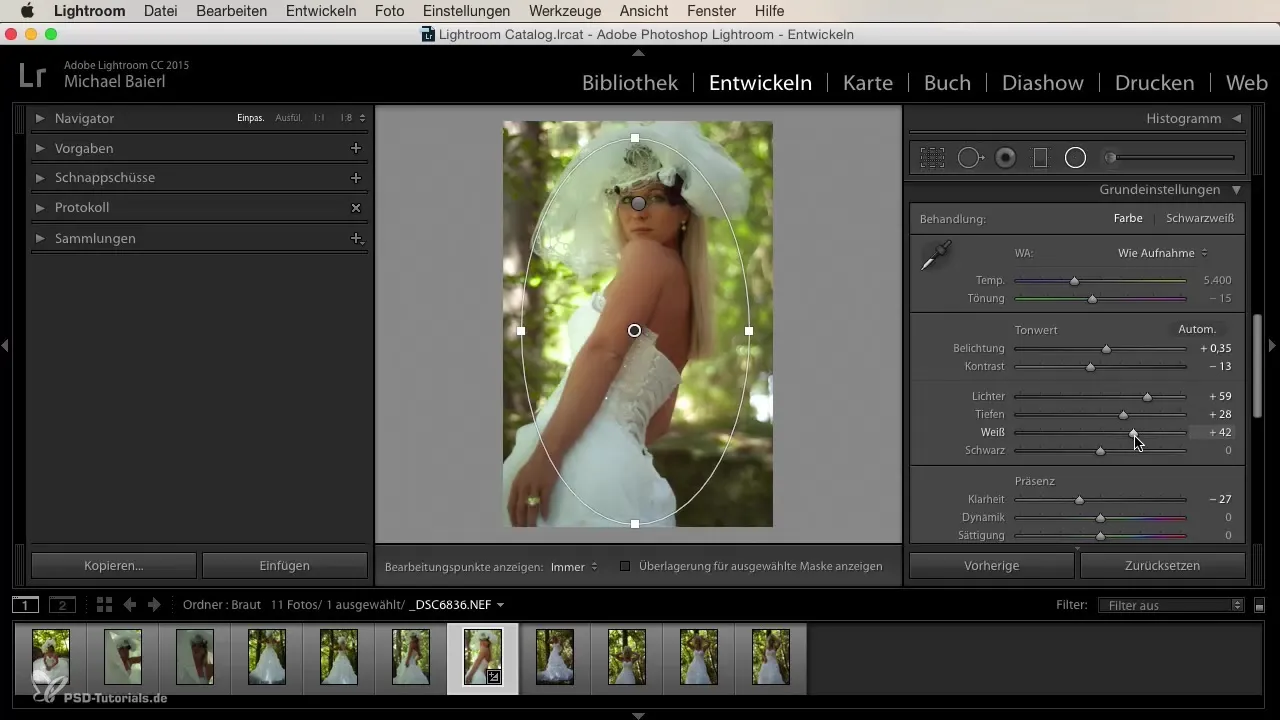The height and width of the screenshot is (720, 1280).
Task: Expand the Navigator panel
Action: tap(40, 118)
